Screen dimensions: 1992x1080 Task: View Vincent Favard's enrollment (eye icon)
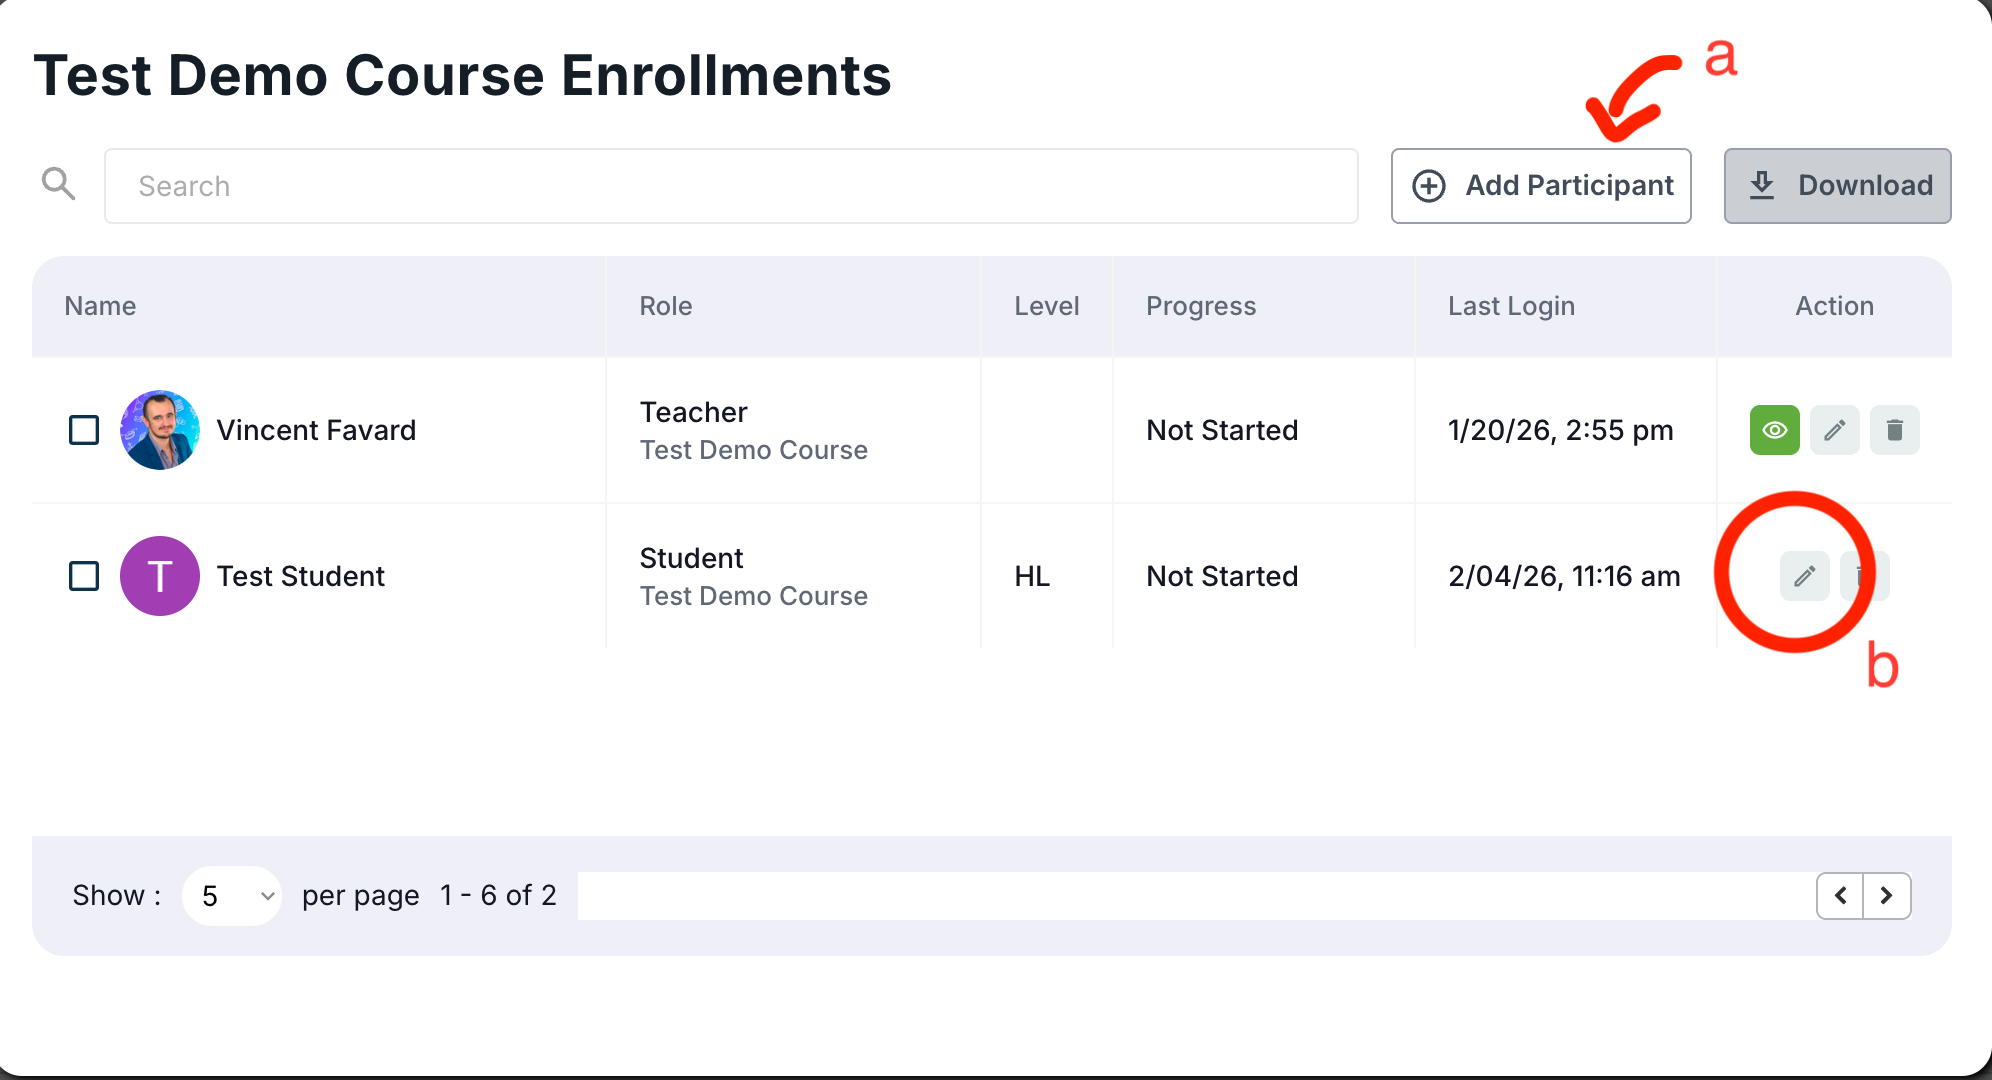pos(1774,430)
